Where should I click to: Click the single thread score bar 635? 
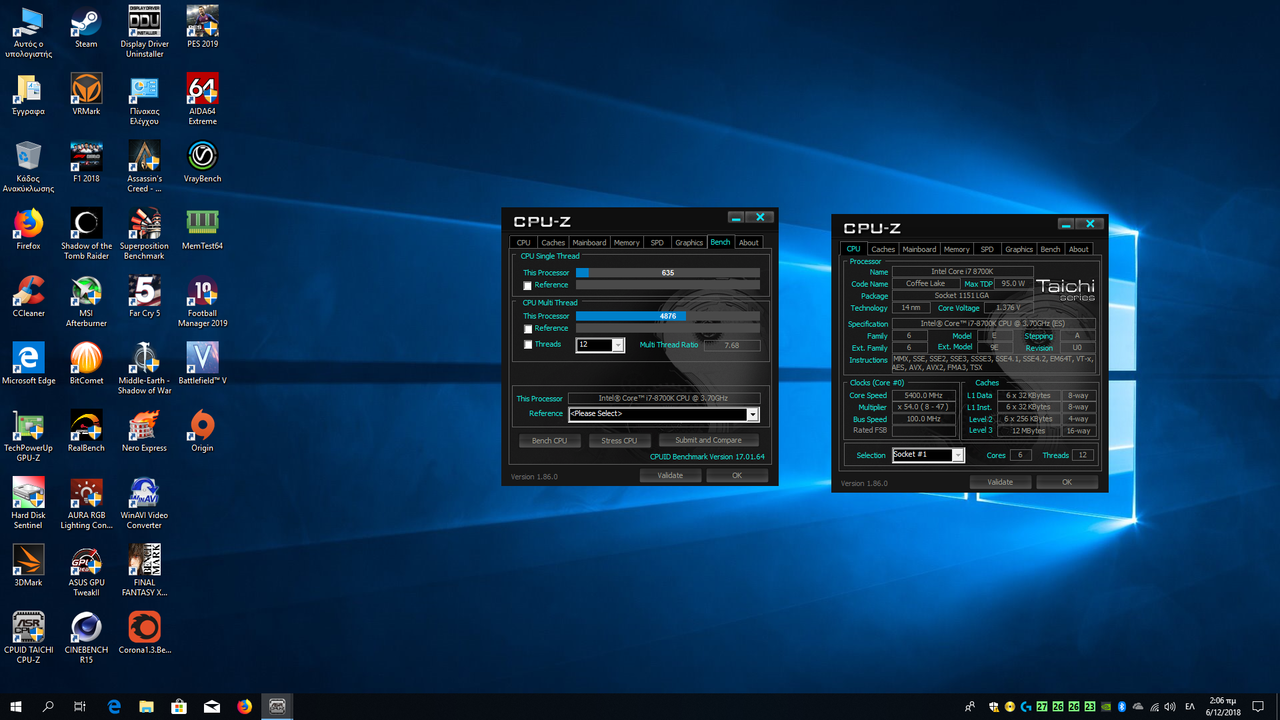[668, 272]
